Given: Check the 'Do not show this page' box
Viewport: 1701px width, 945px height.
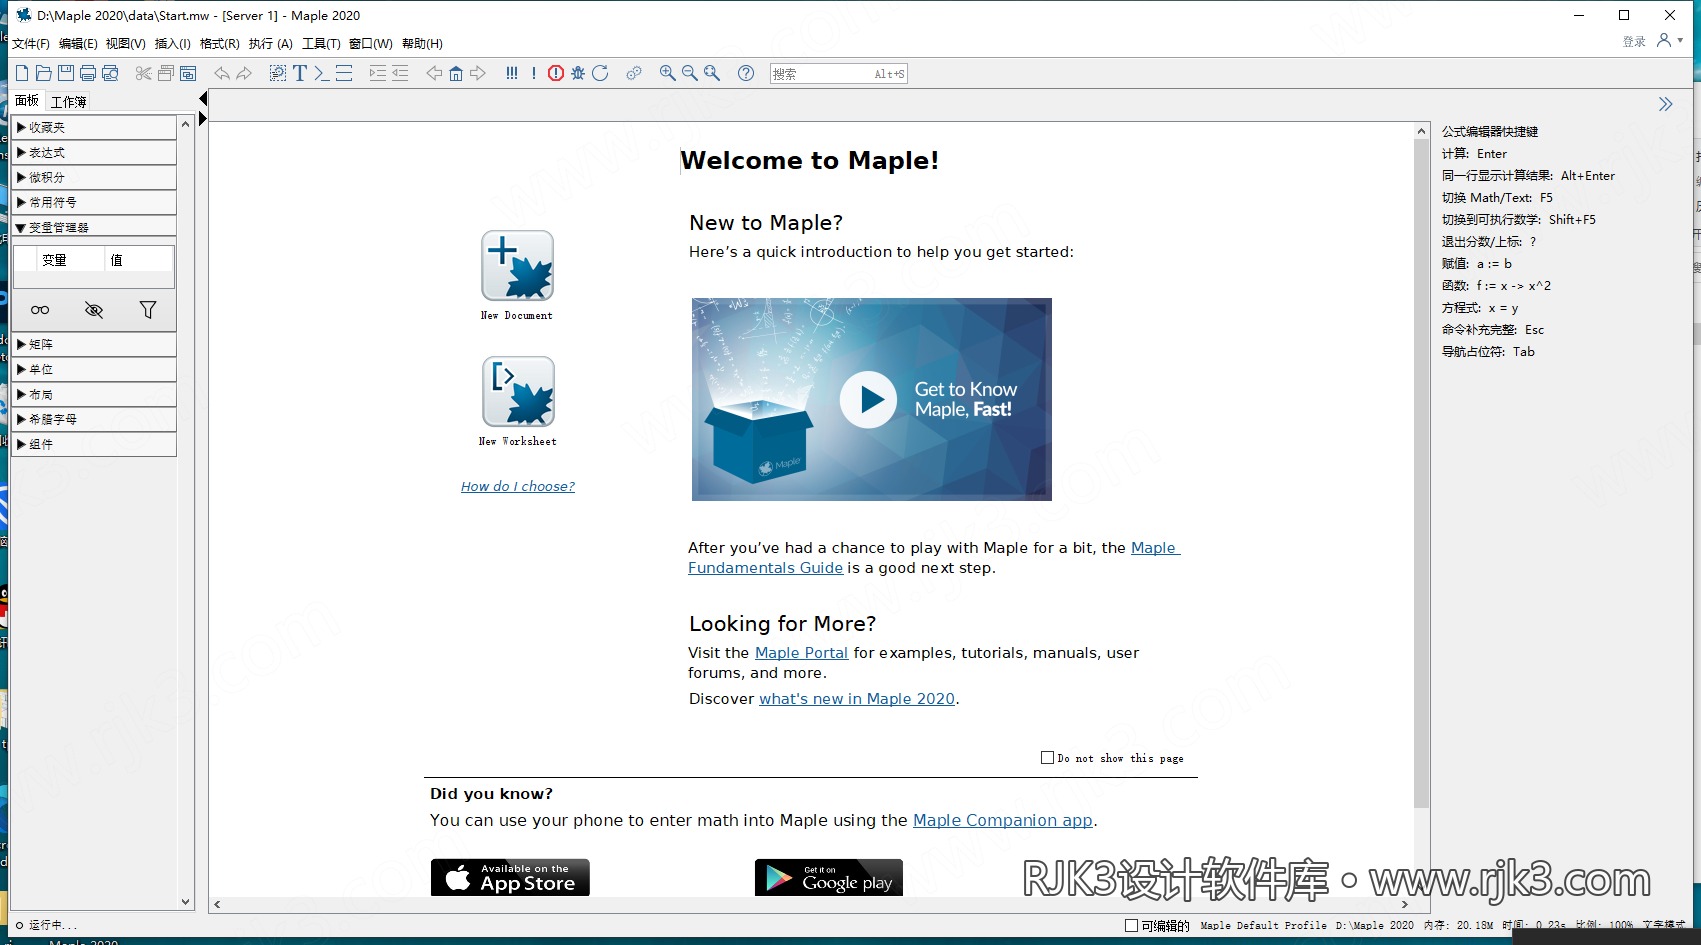Looking at the screenshot, I should pyautogui.click(x=1047, y=758).
